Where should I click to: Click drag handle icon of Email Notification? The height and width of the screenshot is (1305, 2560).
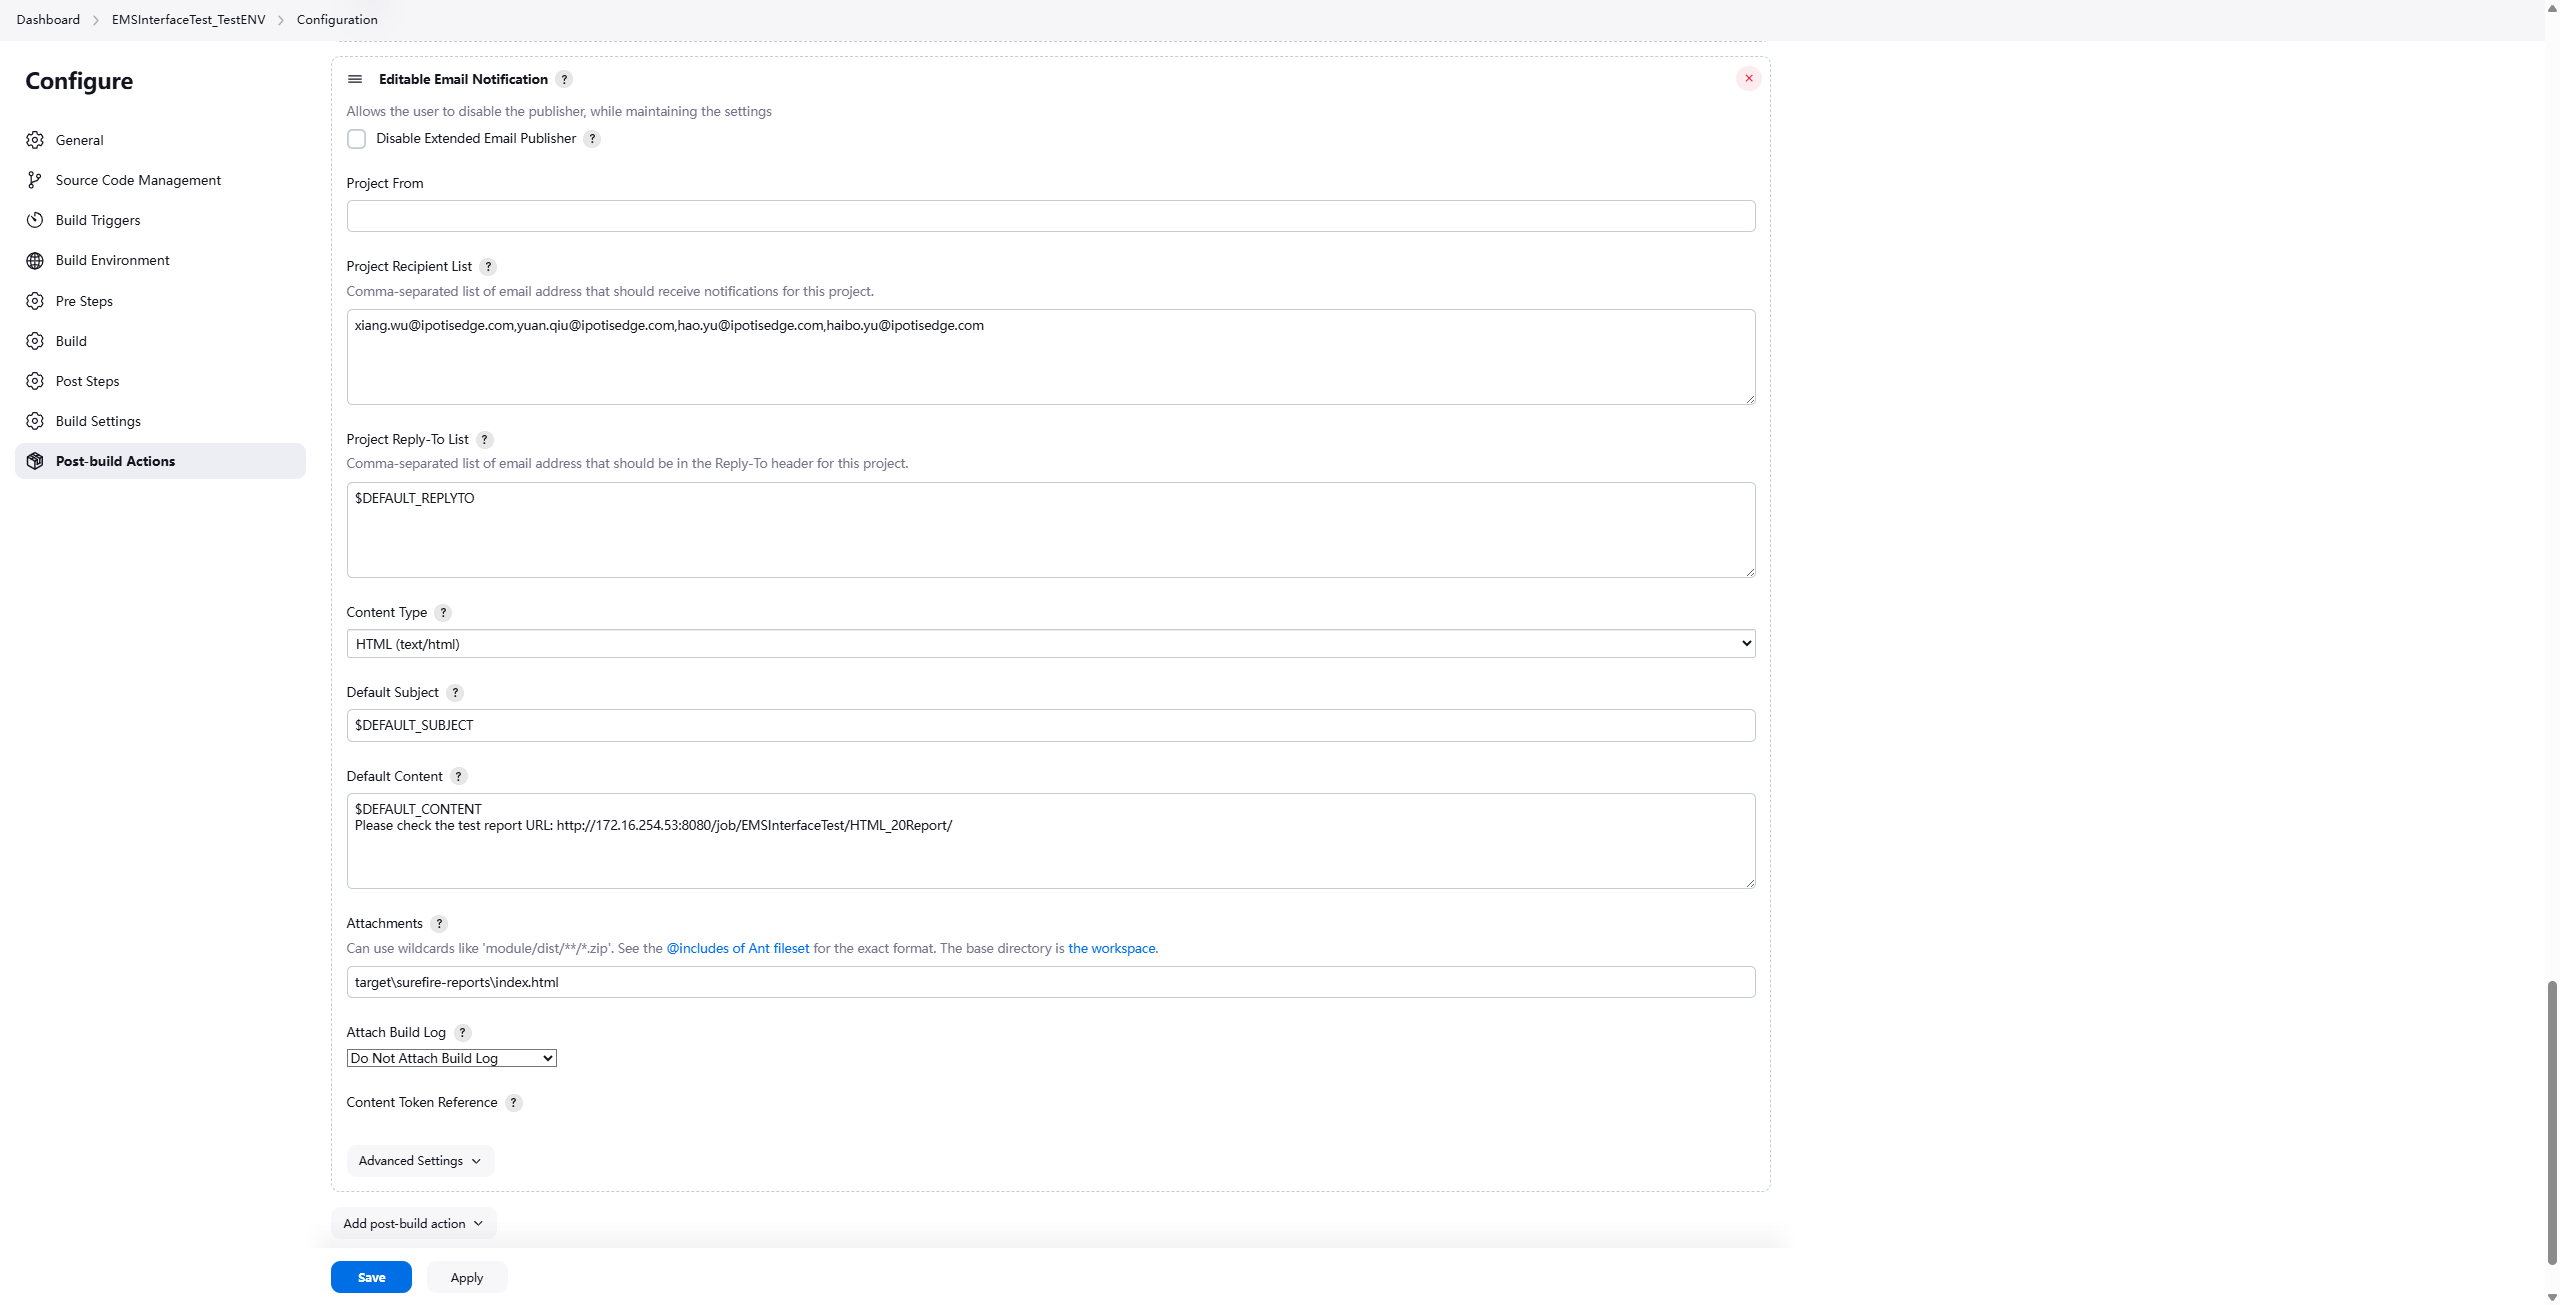tap(355, 80)
